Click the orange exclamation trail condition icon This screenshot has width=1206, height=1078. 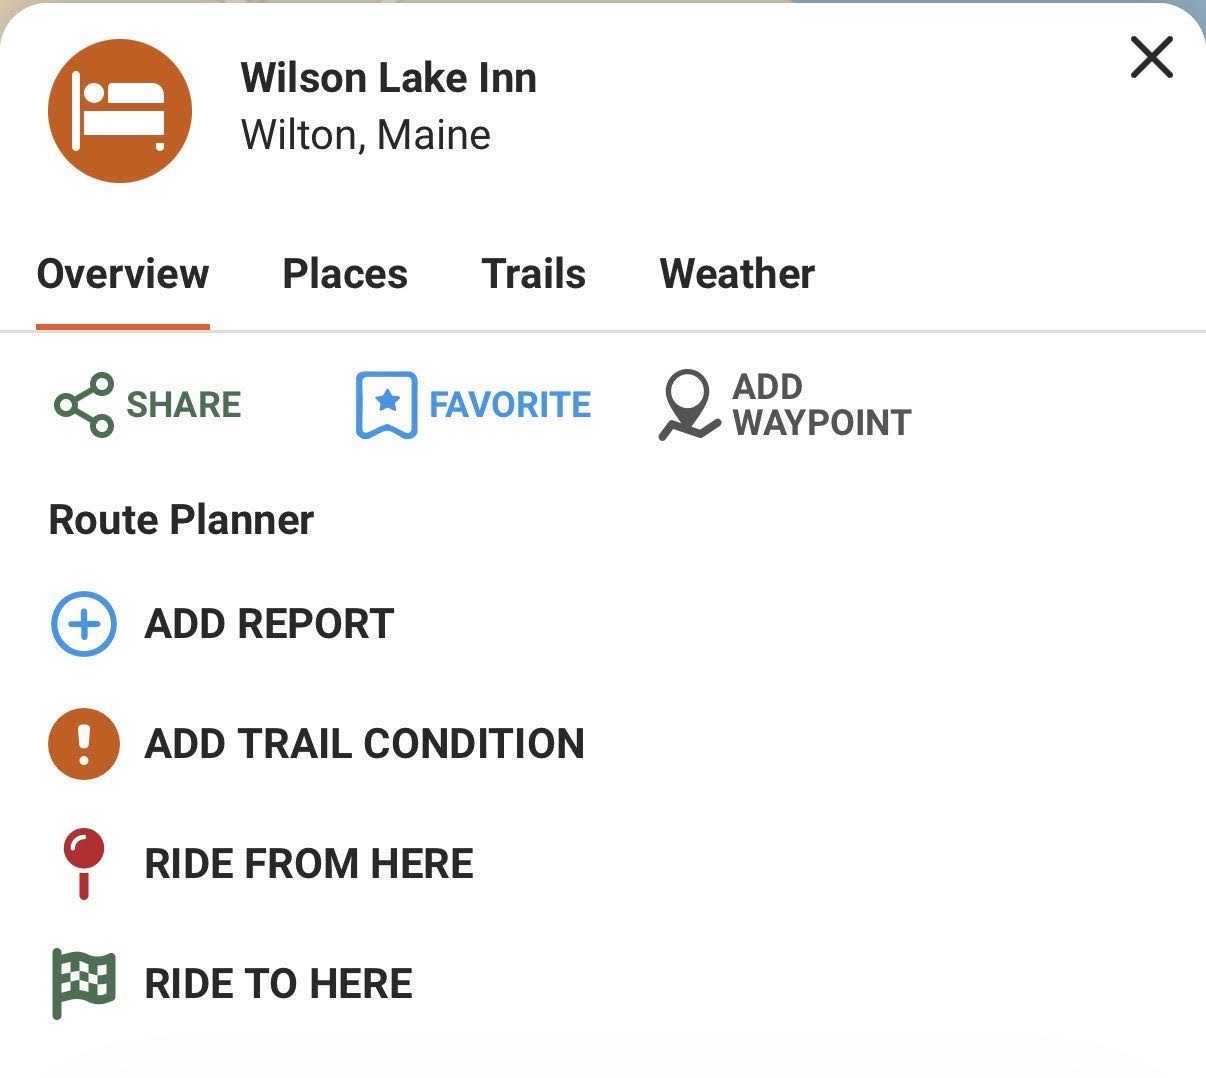tap(83, 744)
